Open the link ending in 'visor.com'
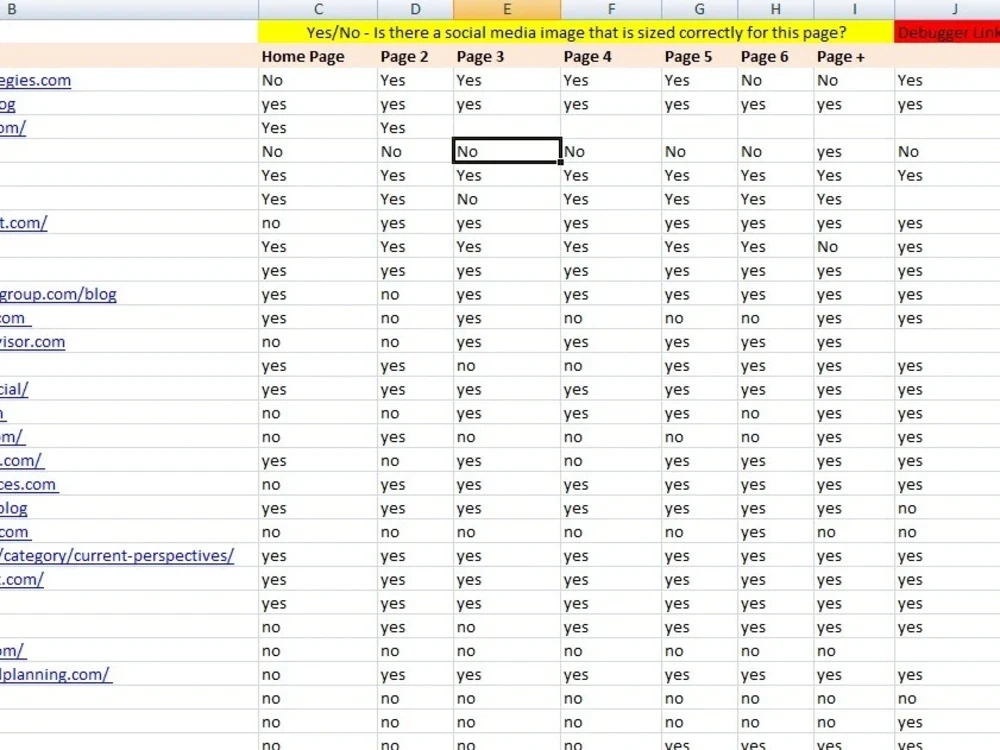Image resolution: width=1000 pixels, height=750 pixels. (x=33, y=342)
